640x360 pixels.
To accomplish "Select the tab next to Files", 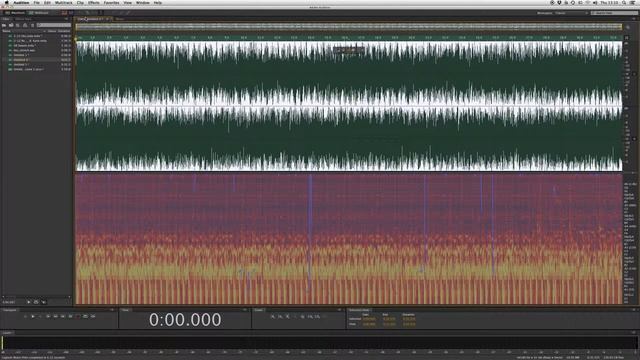I will (23, 19).
